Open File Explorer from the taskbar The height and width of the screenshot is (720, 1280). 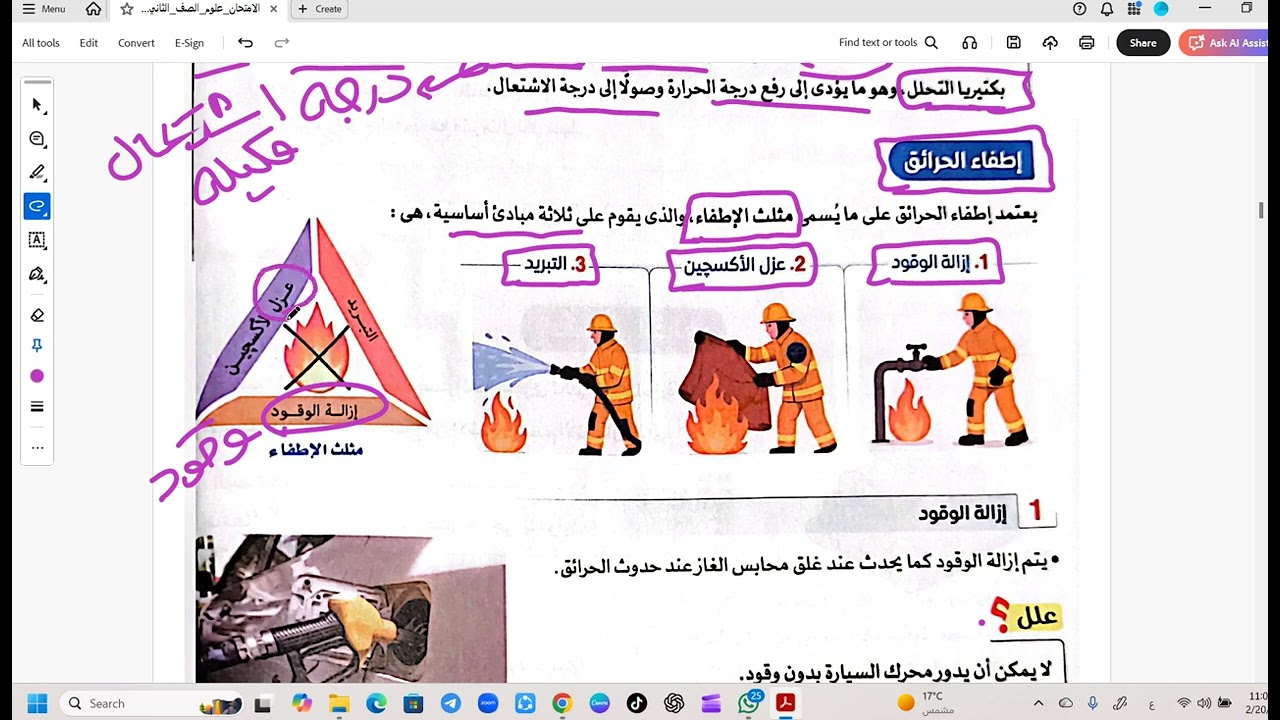pos(339,703)
